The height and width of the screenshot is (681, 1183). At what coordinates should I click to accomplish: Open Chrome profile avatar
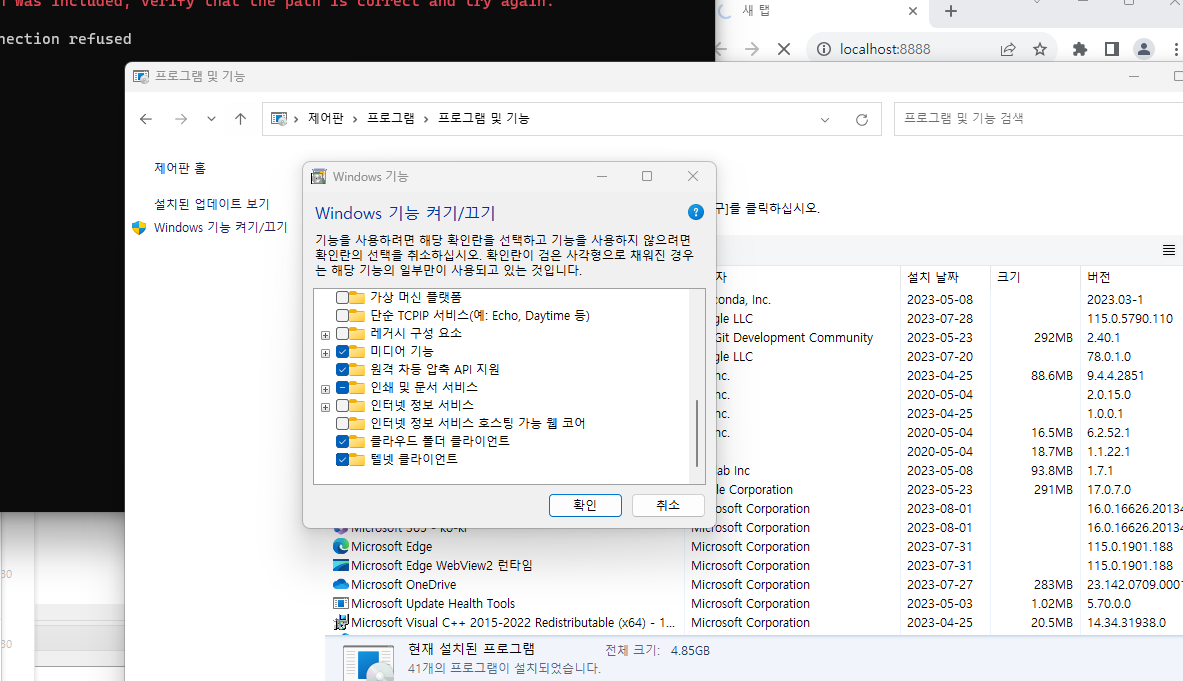click(1144, 49)
